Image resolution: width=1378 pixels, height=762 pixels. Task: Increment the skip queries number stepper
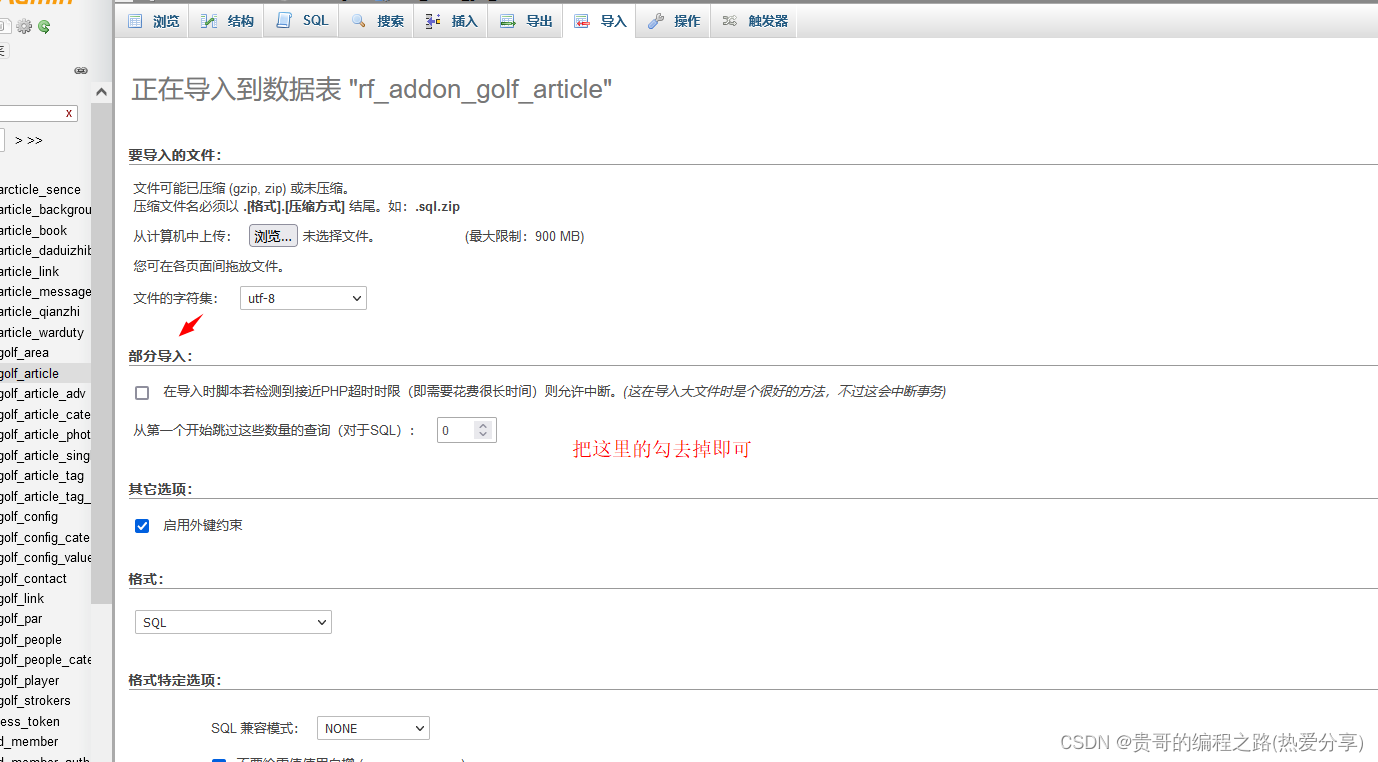(x=483, y=424)
